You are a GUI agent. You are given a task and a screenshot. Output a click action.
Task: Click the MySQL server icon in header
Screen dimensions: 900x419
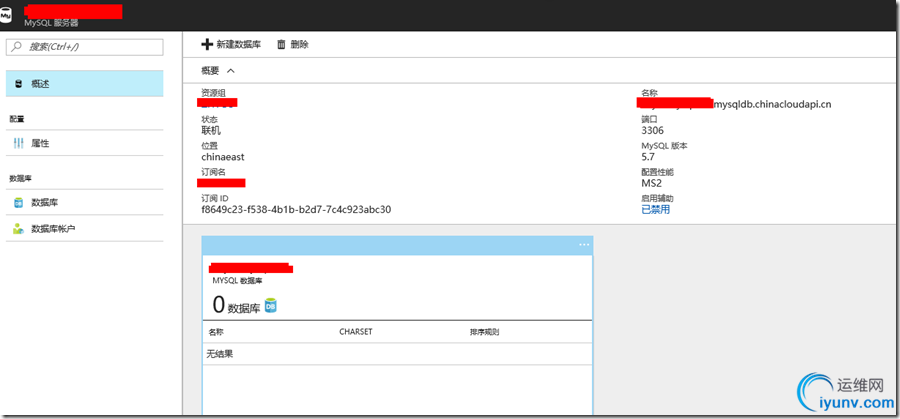click(x=6, y=16)
